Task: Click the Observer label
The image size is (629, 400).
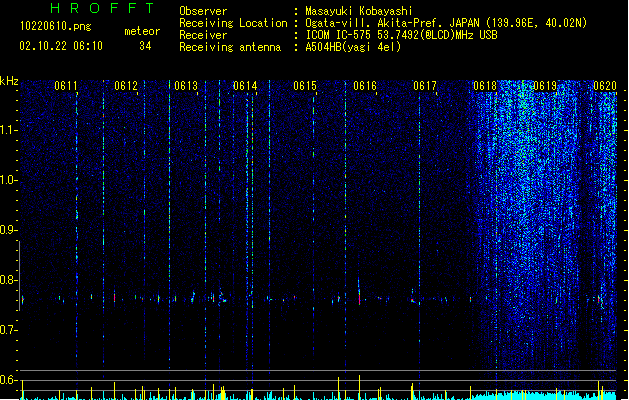Action: (x=203, y=11)
